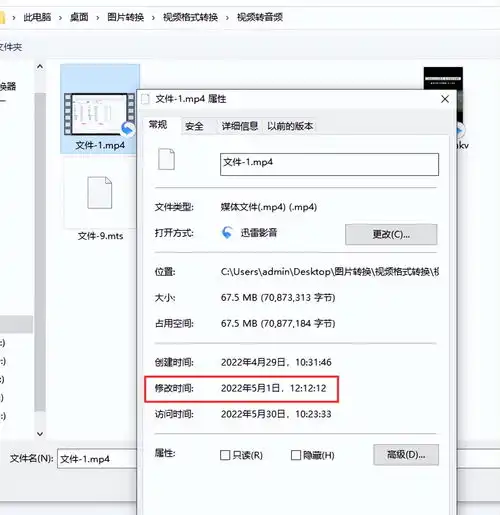Go to 此电脑 in breadcrumb
Viewport: 500px width, 515px height.
coord(37,17)
